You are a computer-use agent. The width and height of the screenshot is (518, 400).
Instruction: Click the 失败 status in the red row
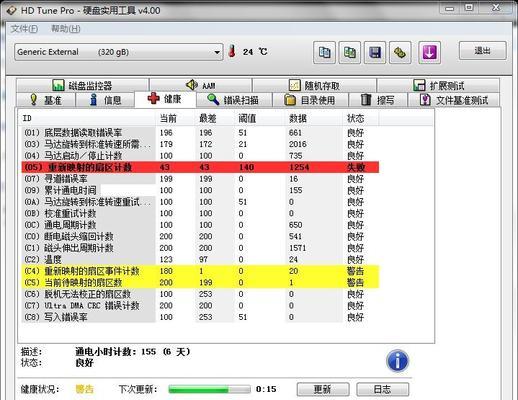pyautogui.click(x=356, y=167)
